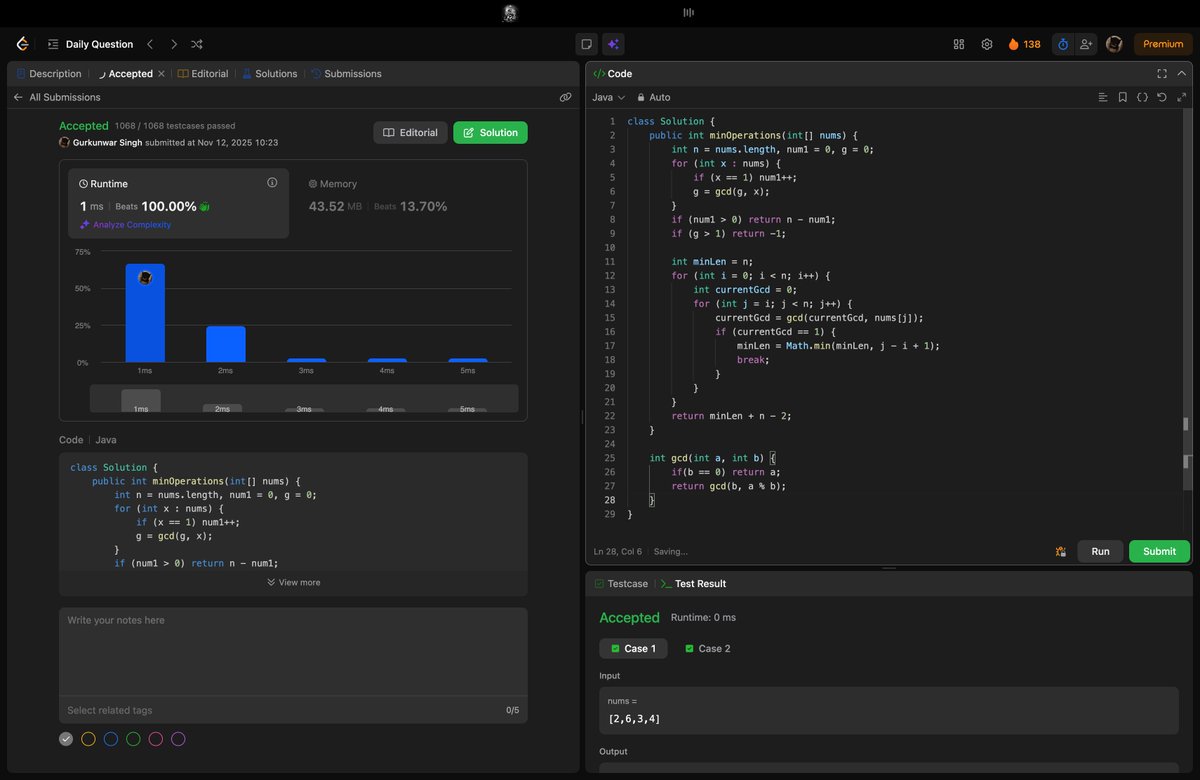Click the curly braces snippet icon

[x=1142, y=97]
